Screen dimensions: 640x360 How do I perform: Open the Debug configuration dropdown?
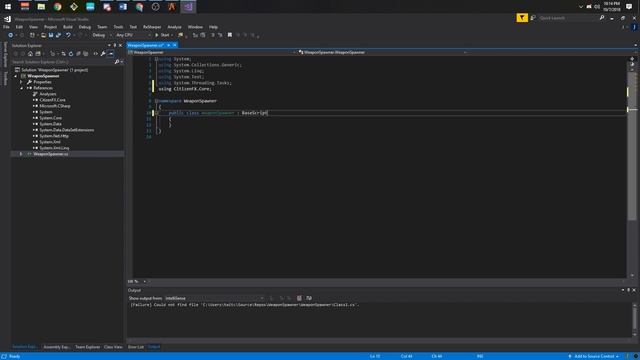coord(101,36)
